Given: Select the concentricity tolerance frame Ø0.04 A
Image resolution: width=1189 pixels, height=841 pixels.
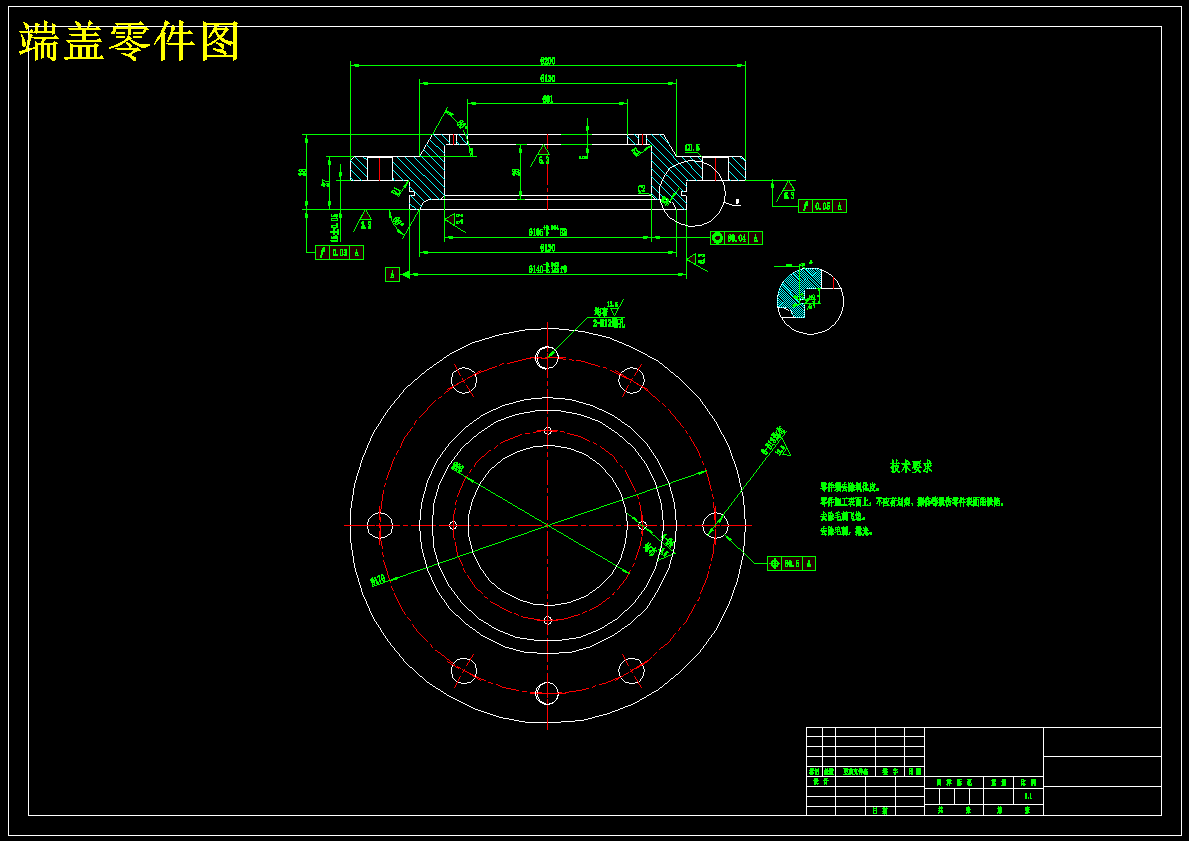Looking at the screenshot, I should click(x=736, y=238).
